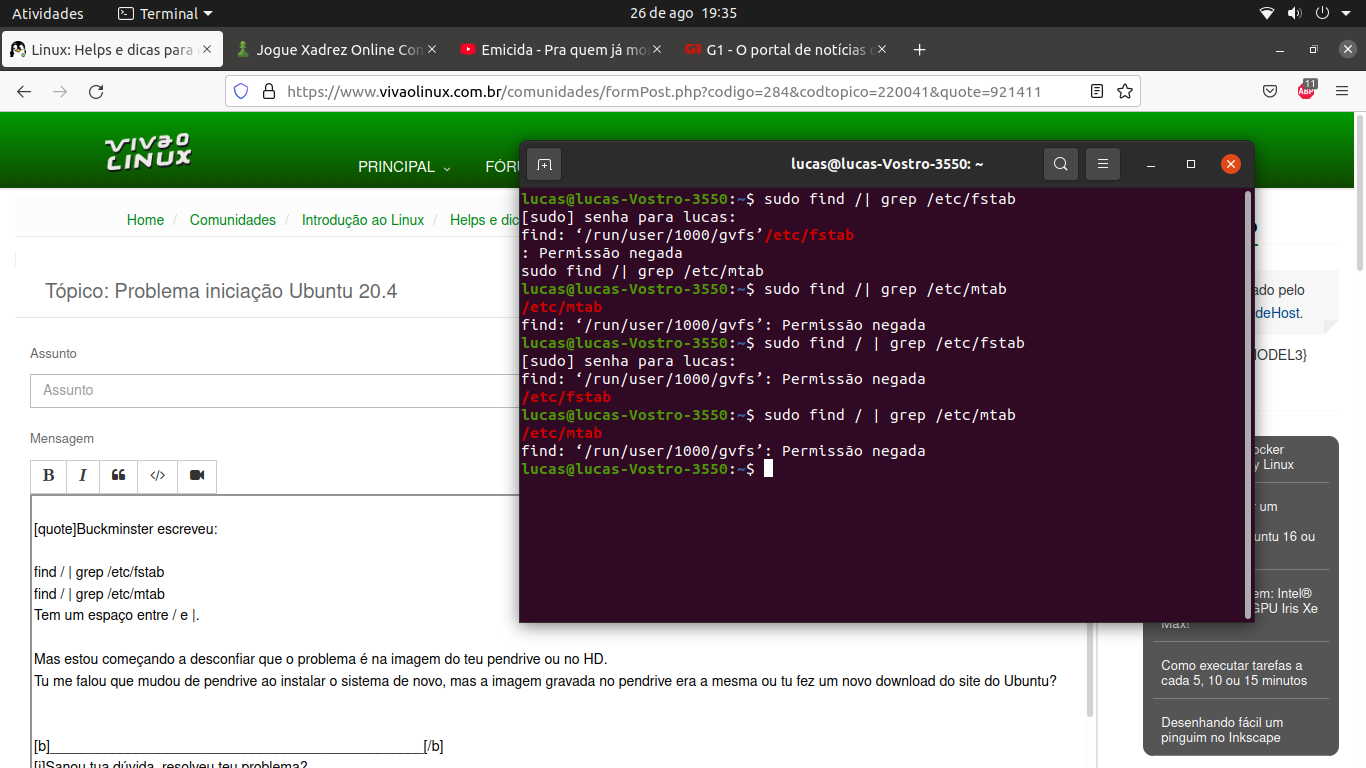Go forward in Firefox
The width and height of the screenshot is (1366, 768).
pos(60,91)
